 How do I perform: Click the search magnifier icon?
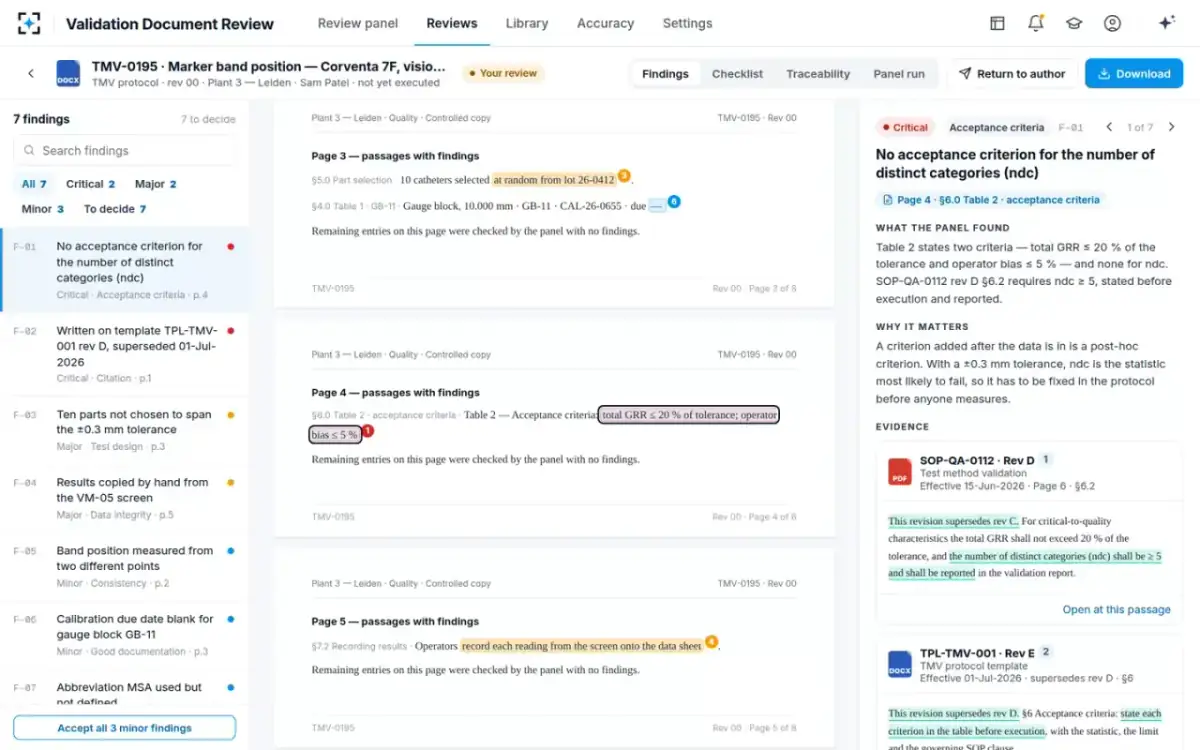tap(29, 151)
